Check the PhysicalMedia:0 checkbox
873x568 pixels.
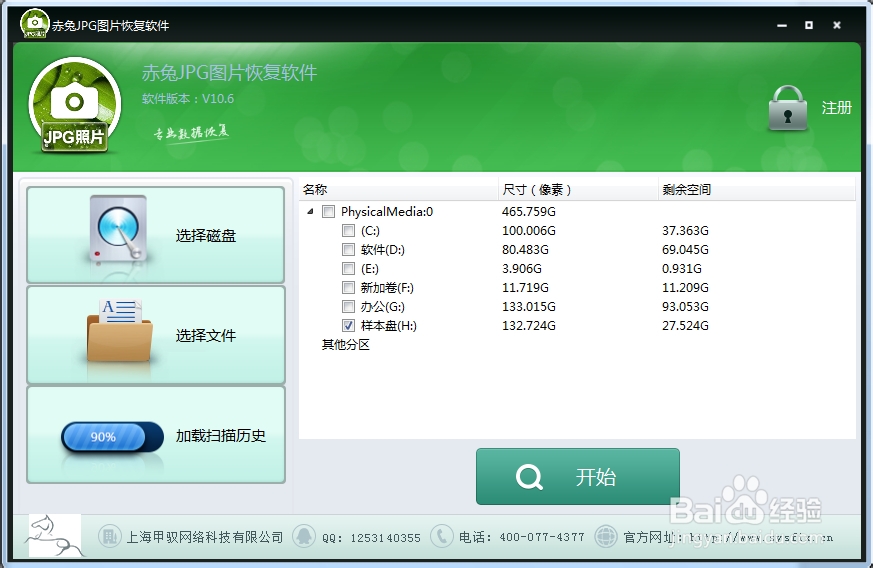(328, 212)
